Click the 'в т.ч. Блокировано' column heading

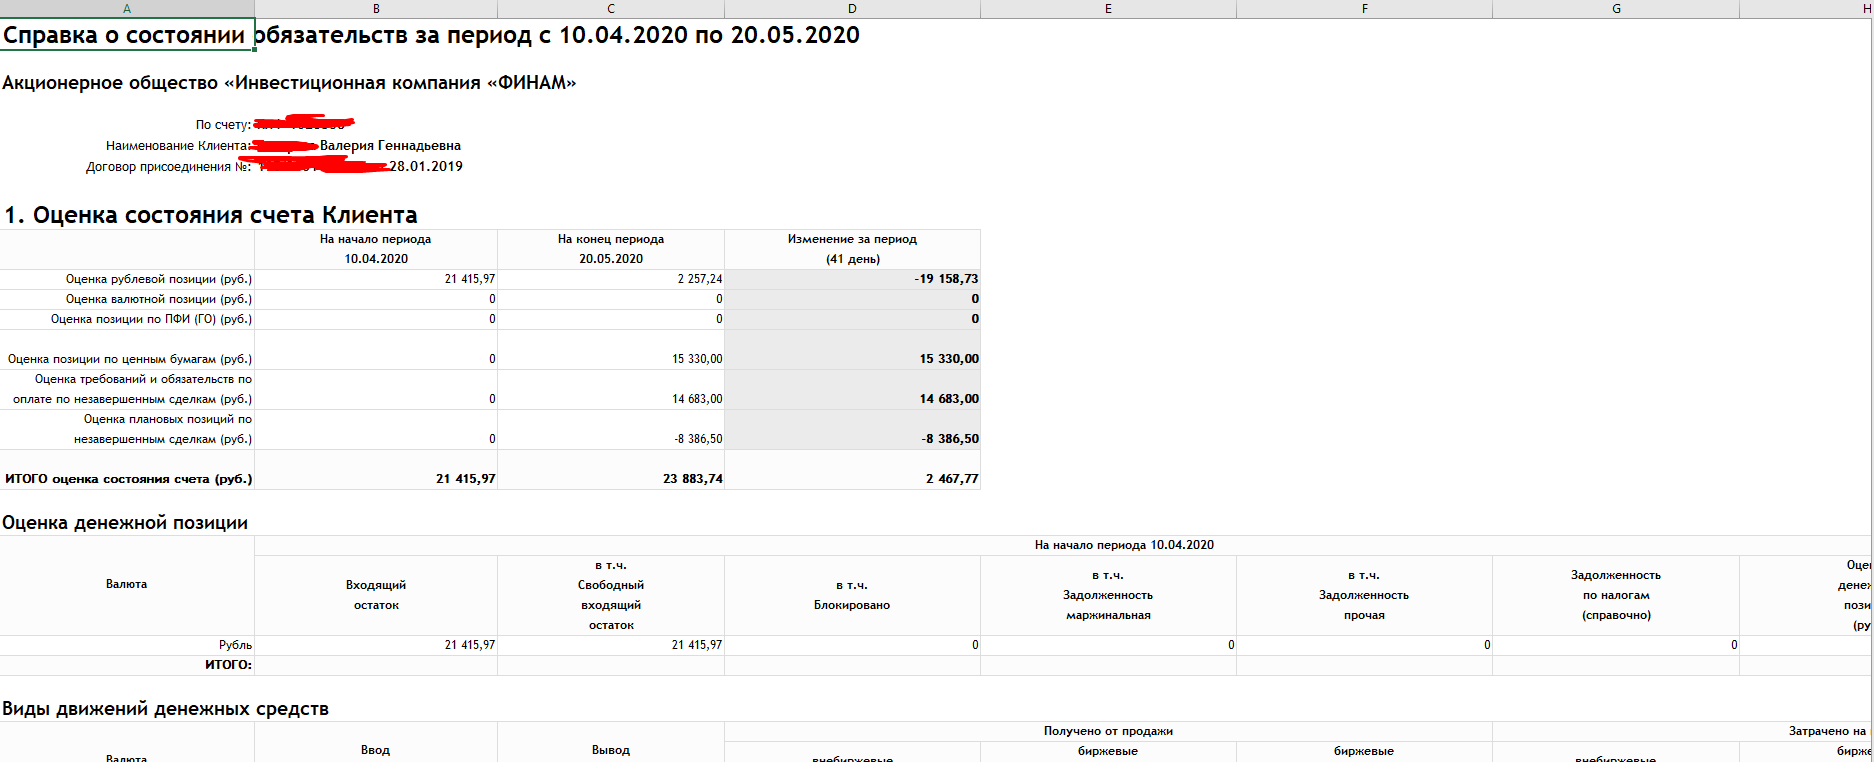[x=852, y=595]
